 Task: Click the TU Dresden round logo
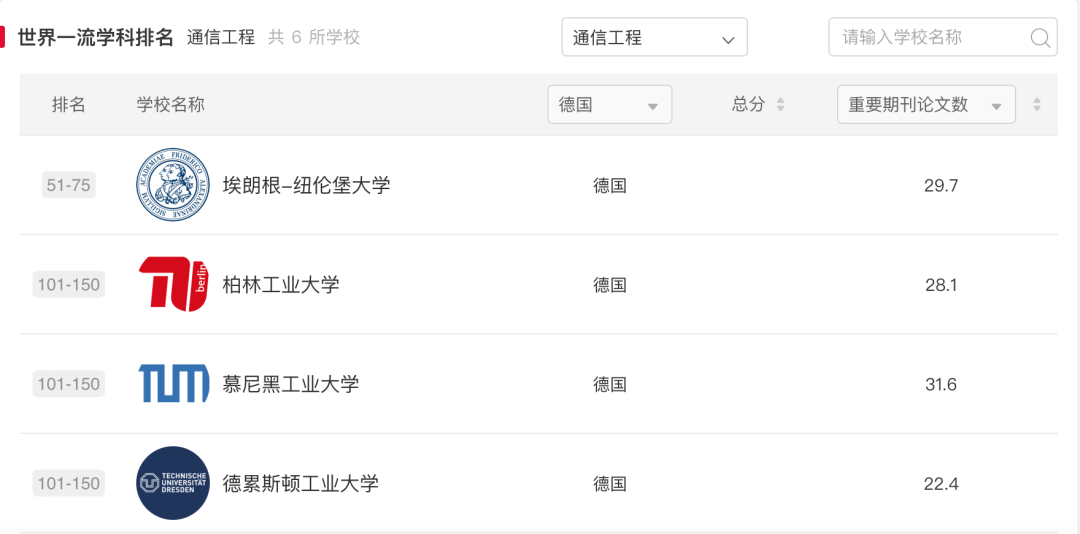pos(173,482)
